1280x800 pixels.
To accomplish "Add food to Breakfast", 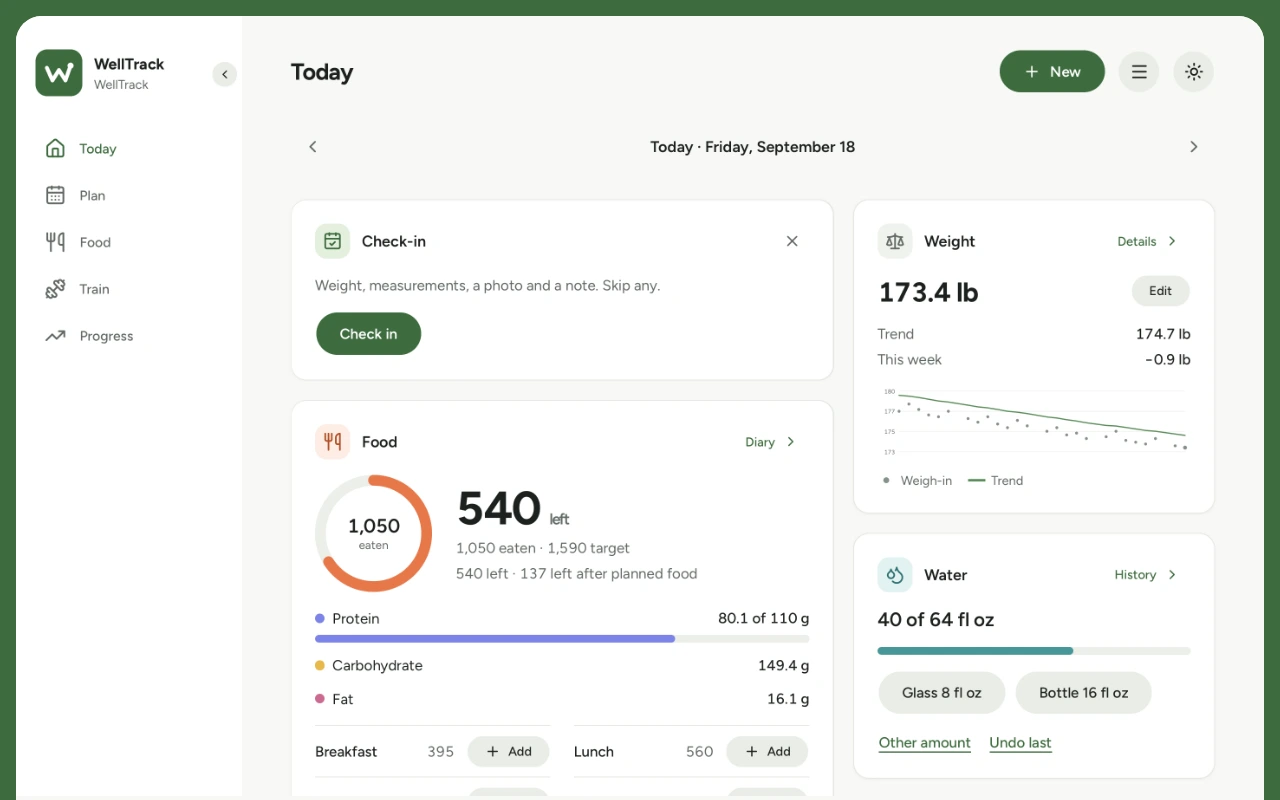I will [x=509, y=752].
